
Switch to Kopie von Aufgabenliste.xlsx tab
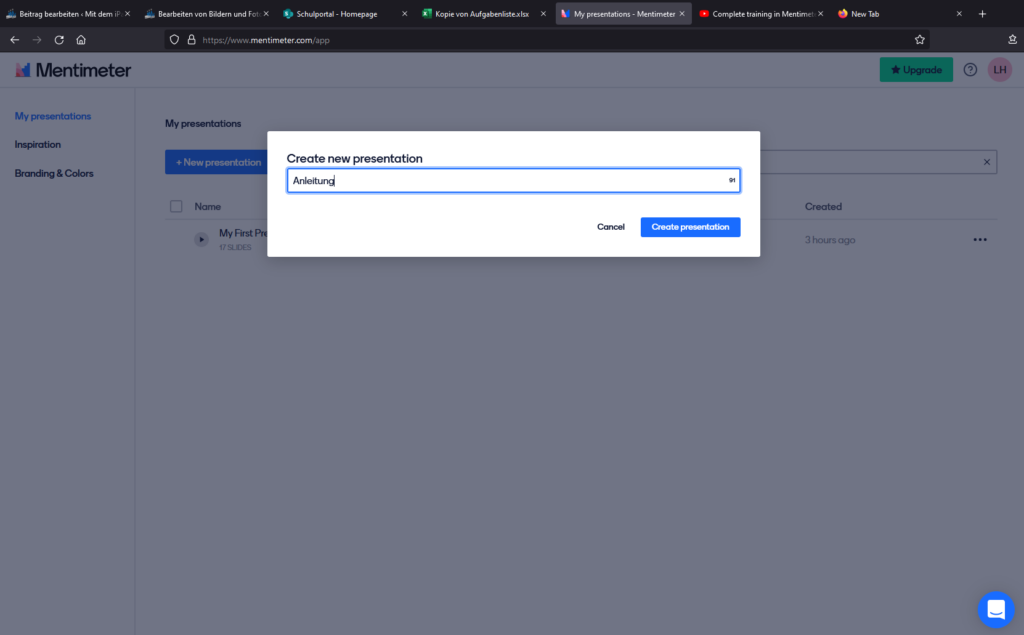(475, 14)
